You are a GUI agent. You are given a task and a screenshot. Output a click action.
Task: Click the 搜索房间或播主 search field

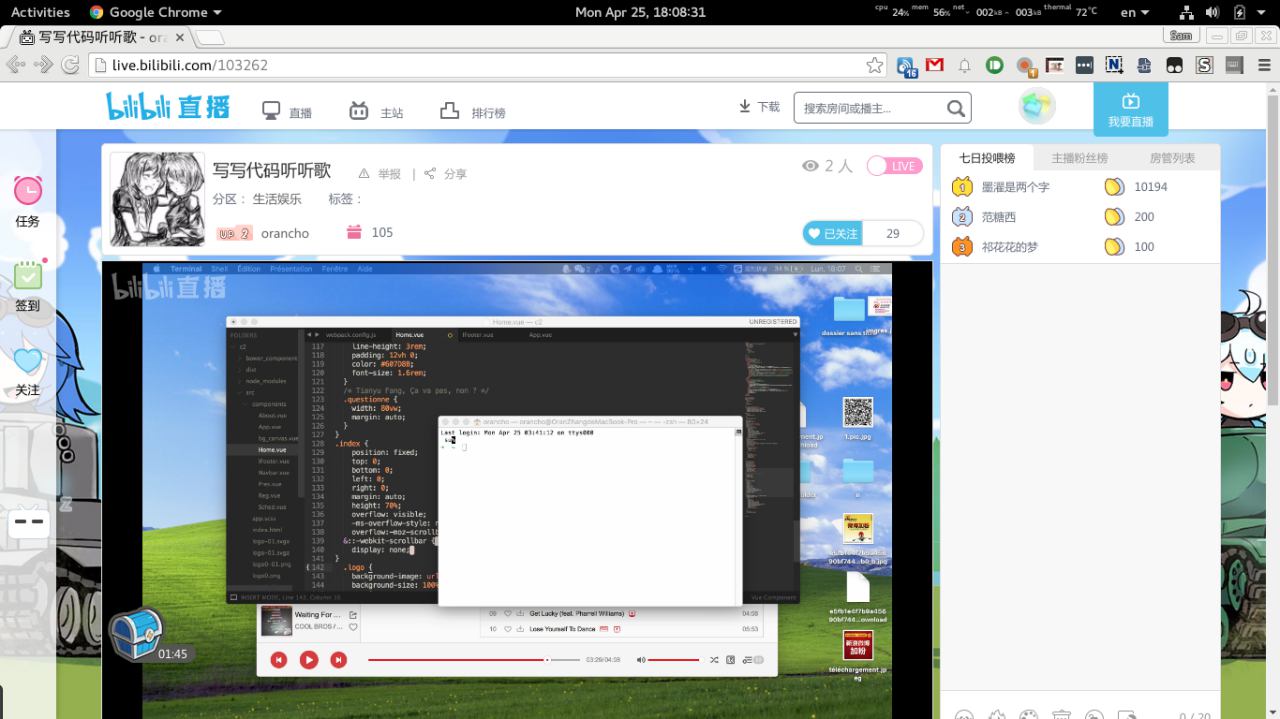[868, 109]
